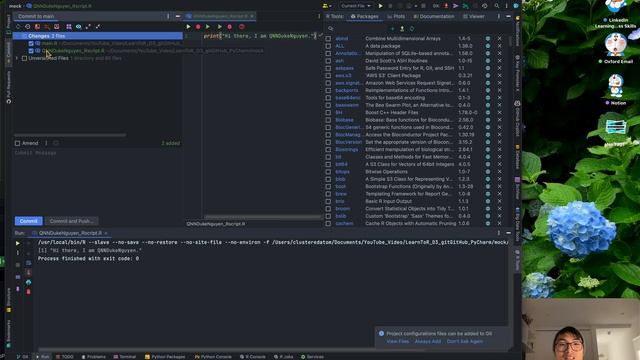
Task: Click Don't Ask Again link
Action: [464, 341]
